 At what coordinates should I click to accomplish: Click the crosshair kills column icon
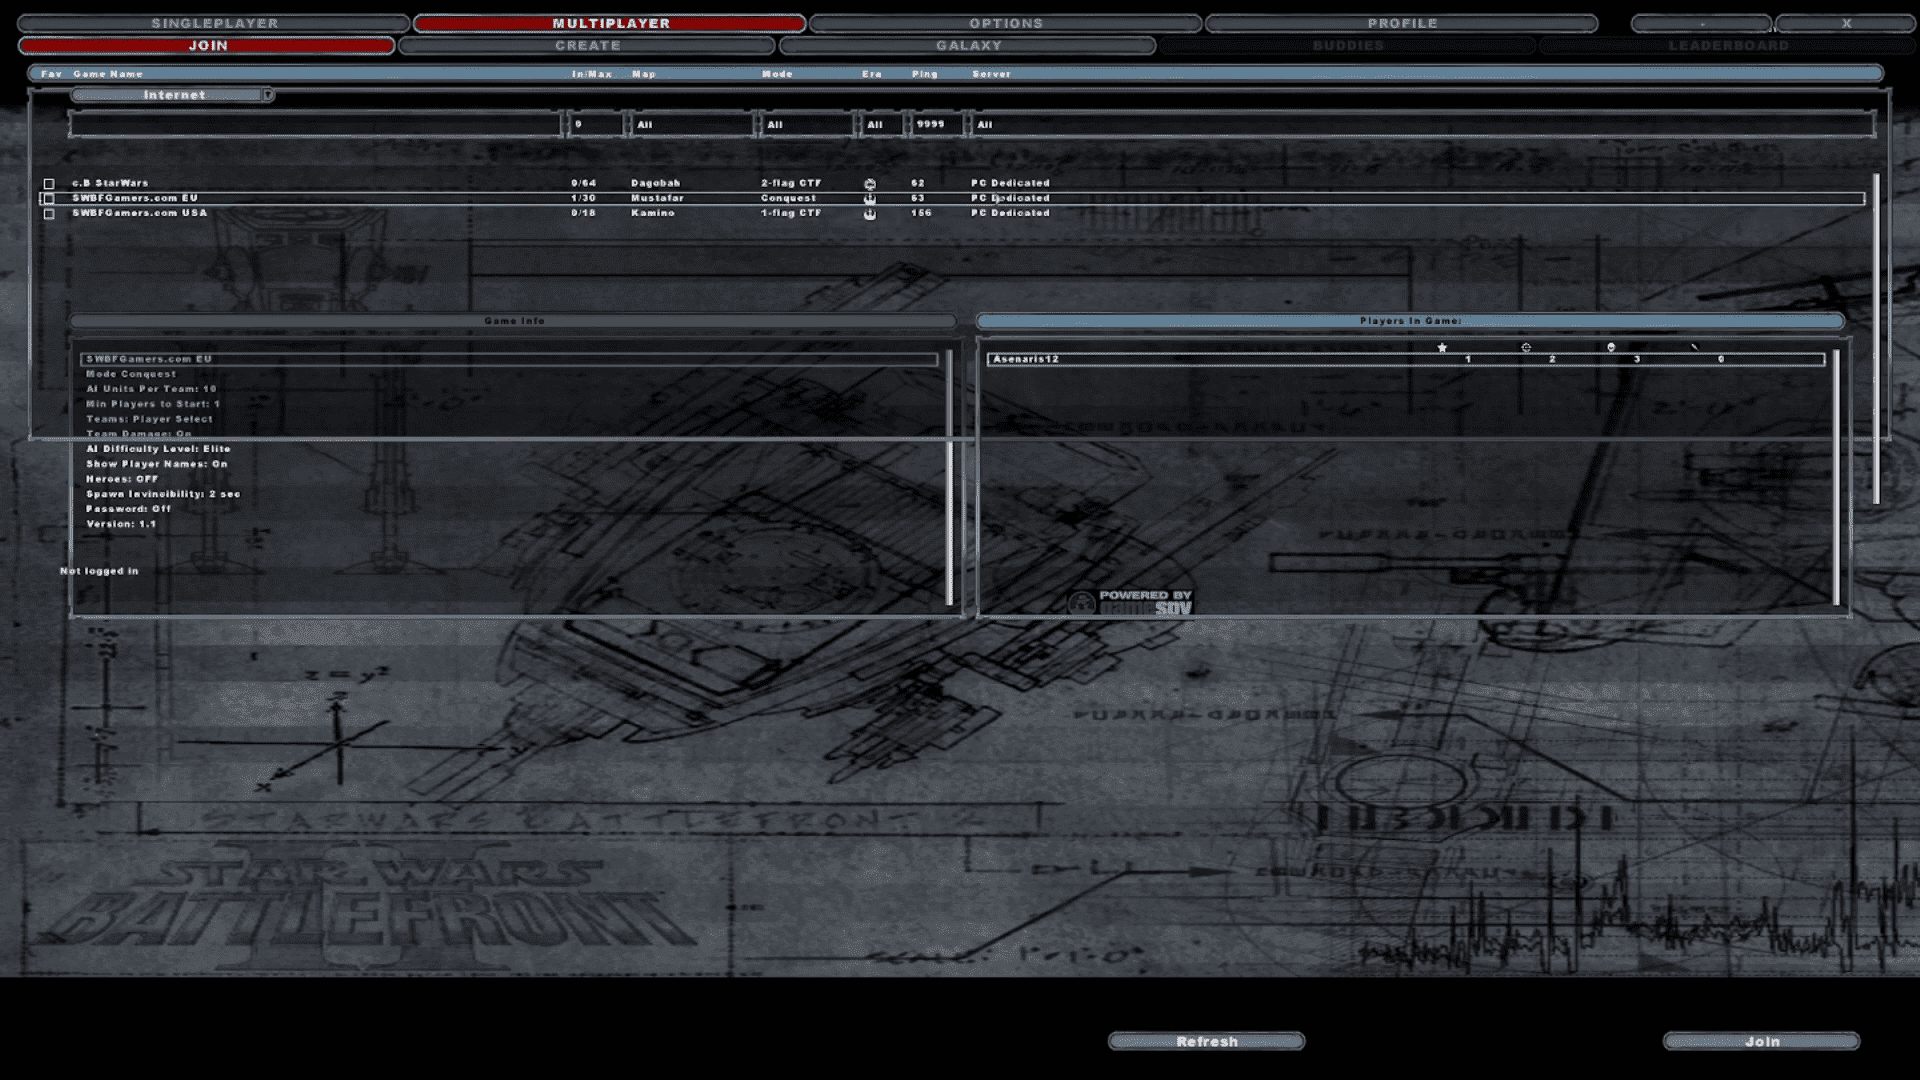(x=1526, y=348)
